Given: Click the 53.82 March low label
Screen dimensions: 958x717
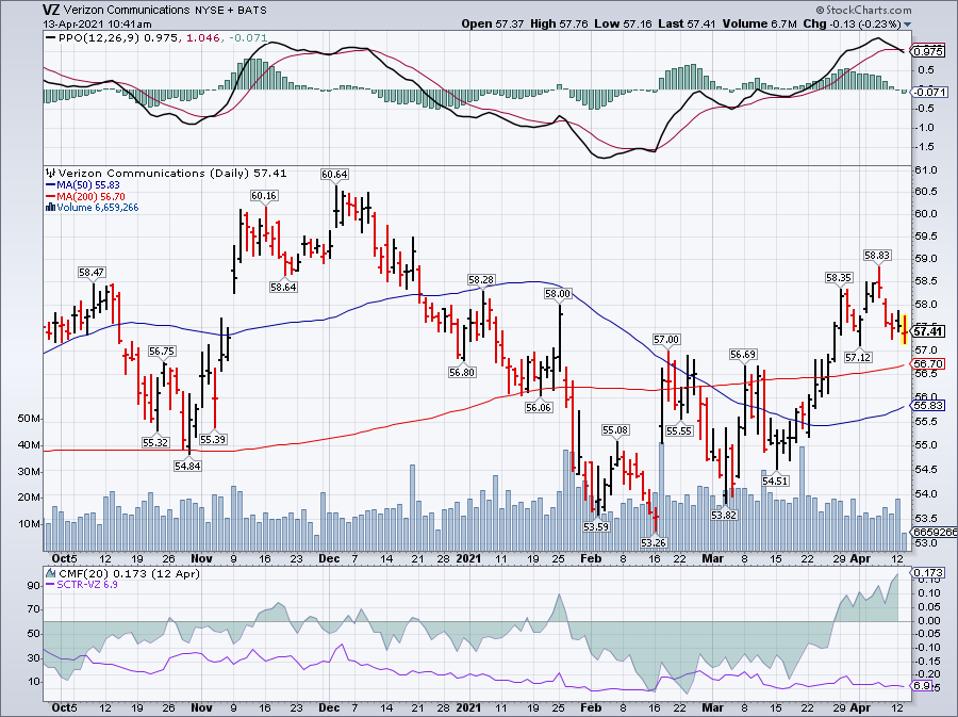Looking at the screenshot, I should (x=725, y=515).
